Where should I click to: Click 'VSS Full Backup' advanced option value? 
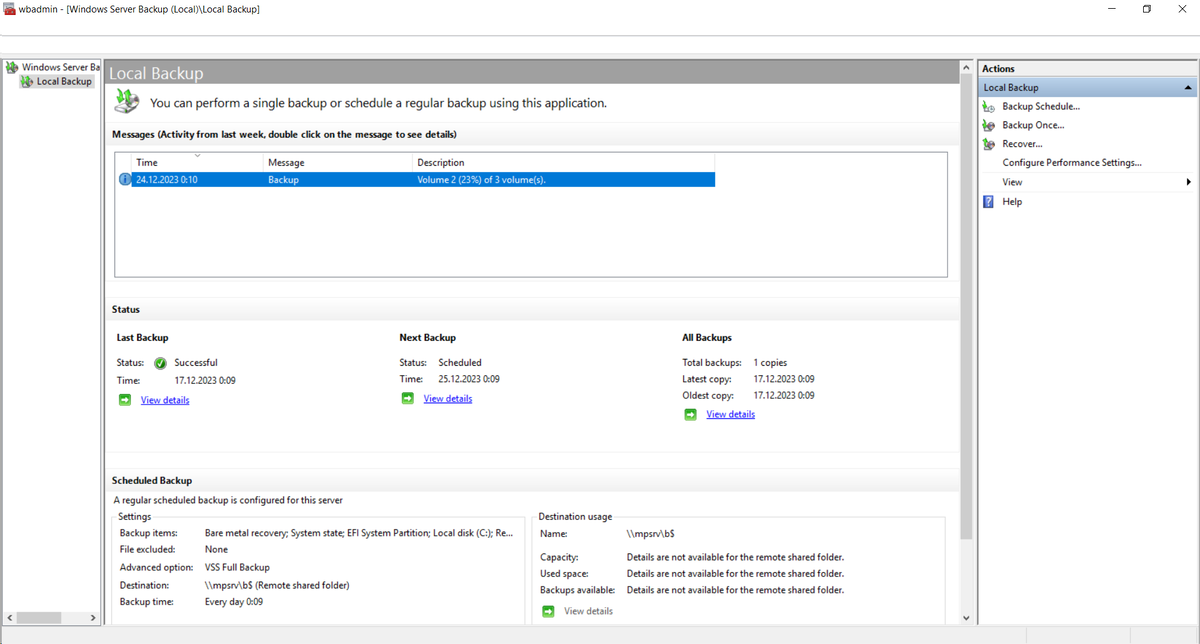tap(237, 567)
